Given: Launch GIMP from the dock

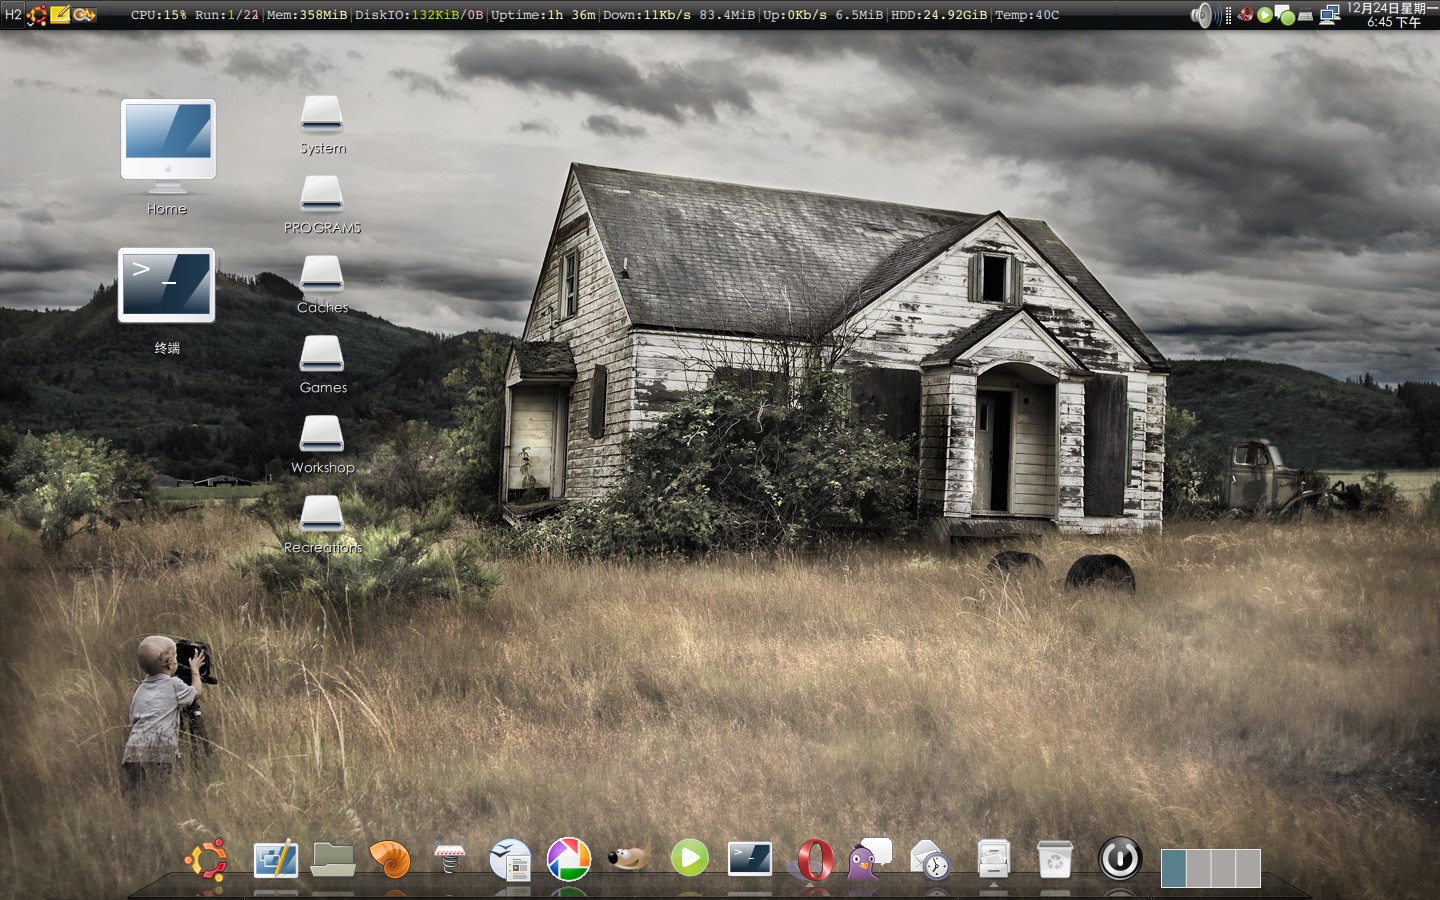Looking at the screenshot, I should [629, 858].
